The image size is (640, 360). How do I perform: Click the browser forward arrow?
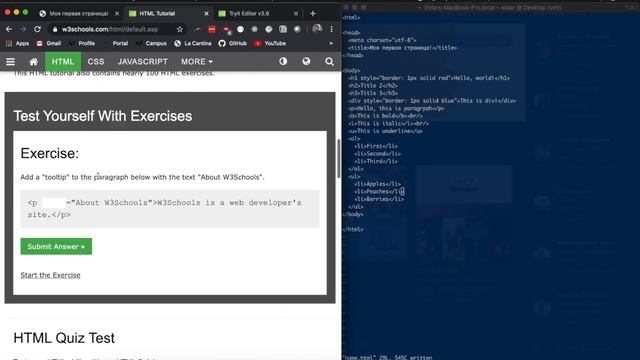point(23,29)
